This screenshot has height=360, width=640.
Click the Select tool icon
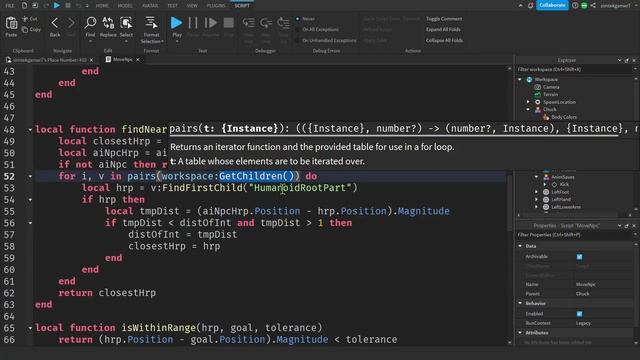coord(126,23)
